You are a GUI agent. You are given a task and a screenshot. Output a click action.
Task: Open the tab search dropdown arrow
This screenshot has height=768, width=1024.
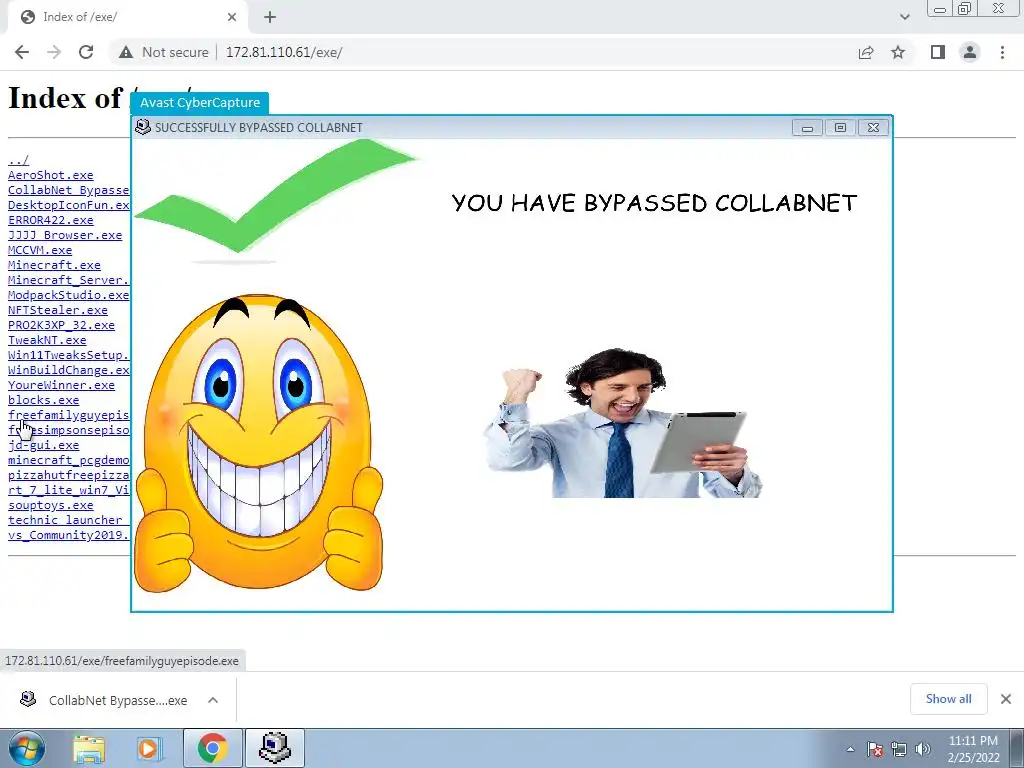pos(904,17)
